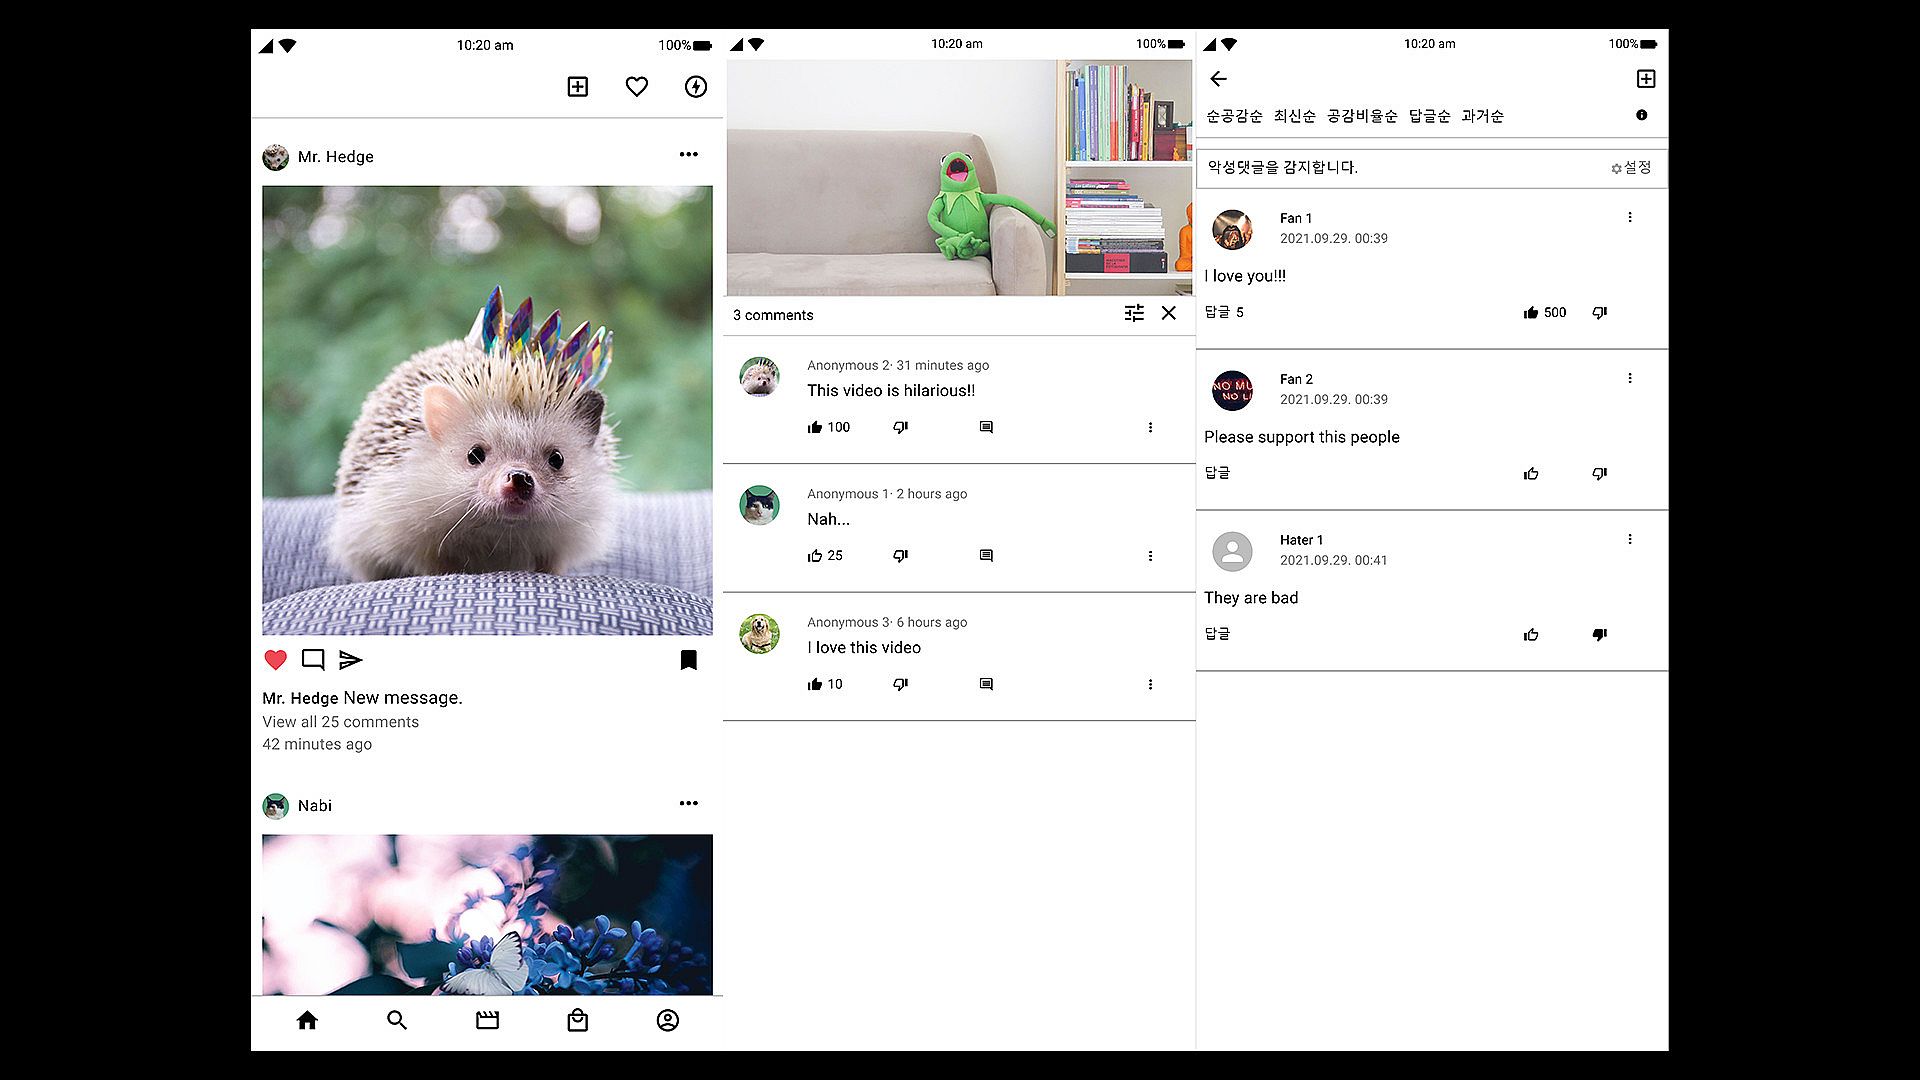Toggle the red heart like on Mr. Hedge post
The width and height of the screenshot is (1920, 1080).
pos(276,660)
